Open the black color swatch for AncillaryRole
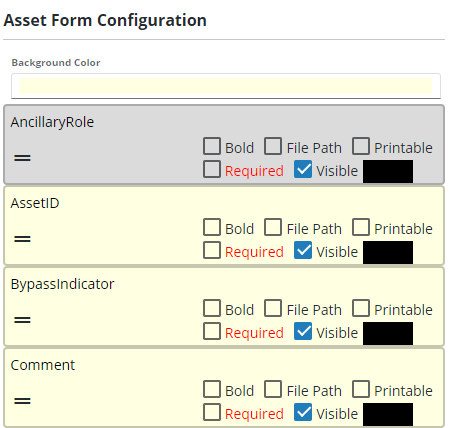The width and height of the screenshot is (451, 428). (388, 171)
